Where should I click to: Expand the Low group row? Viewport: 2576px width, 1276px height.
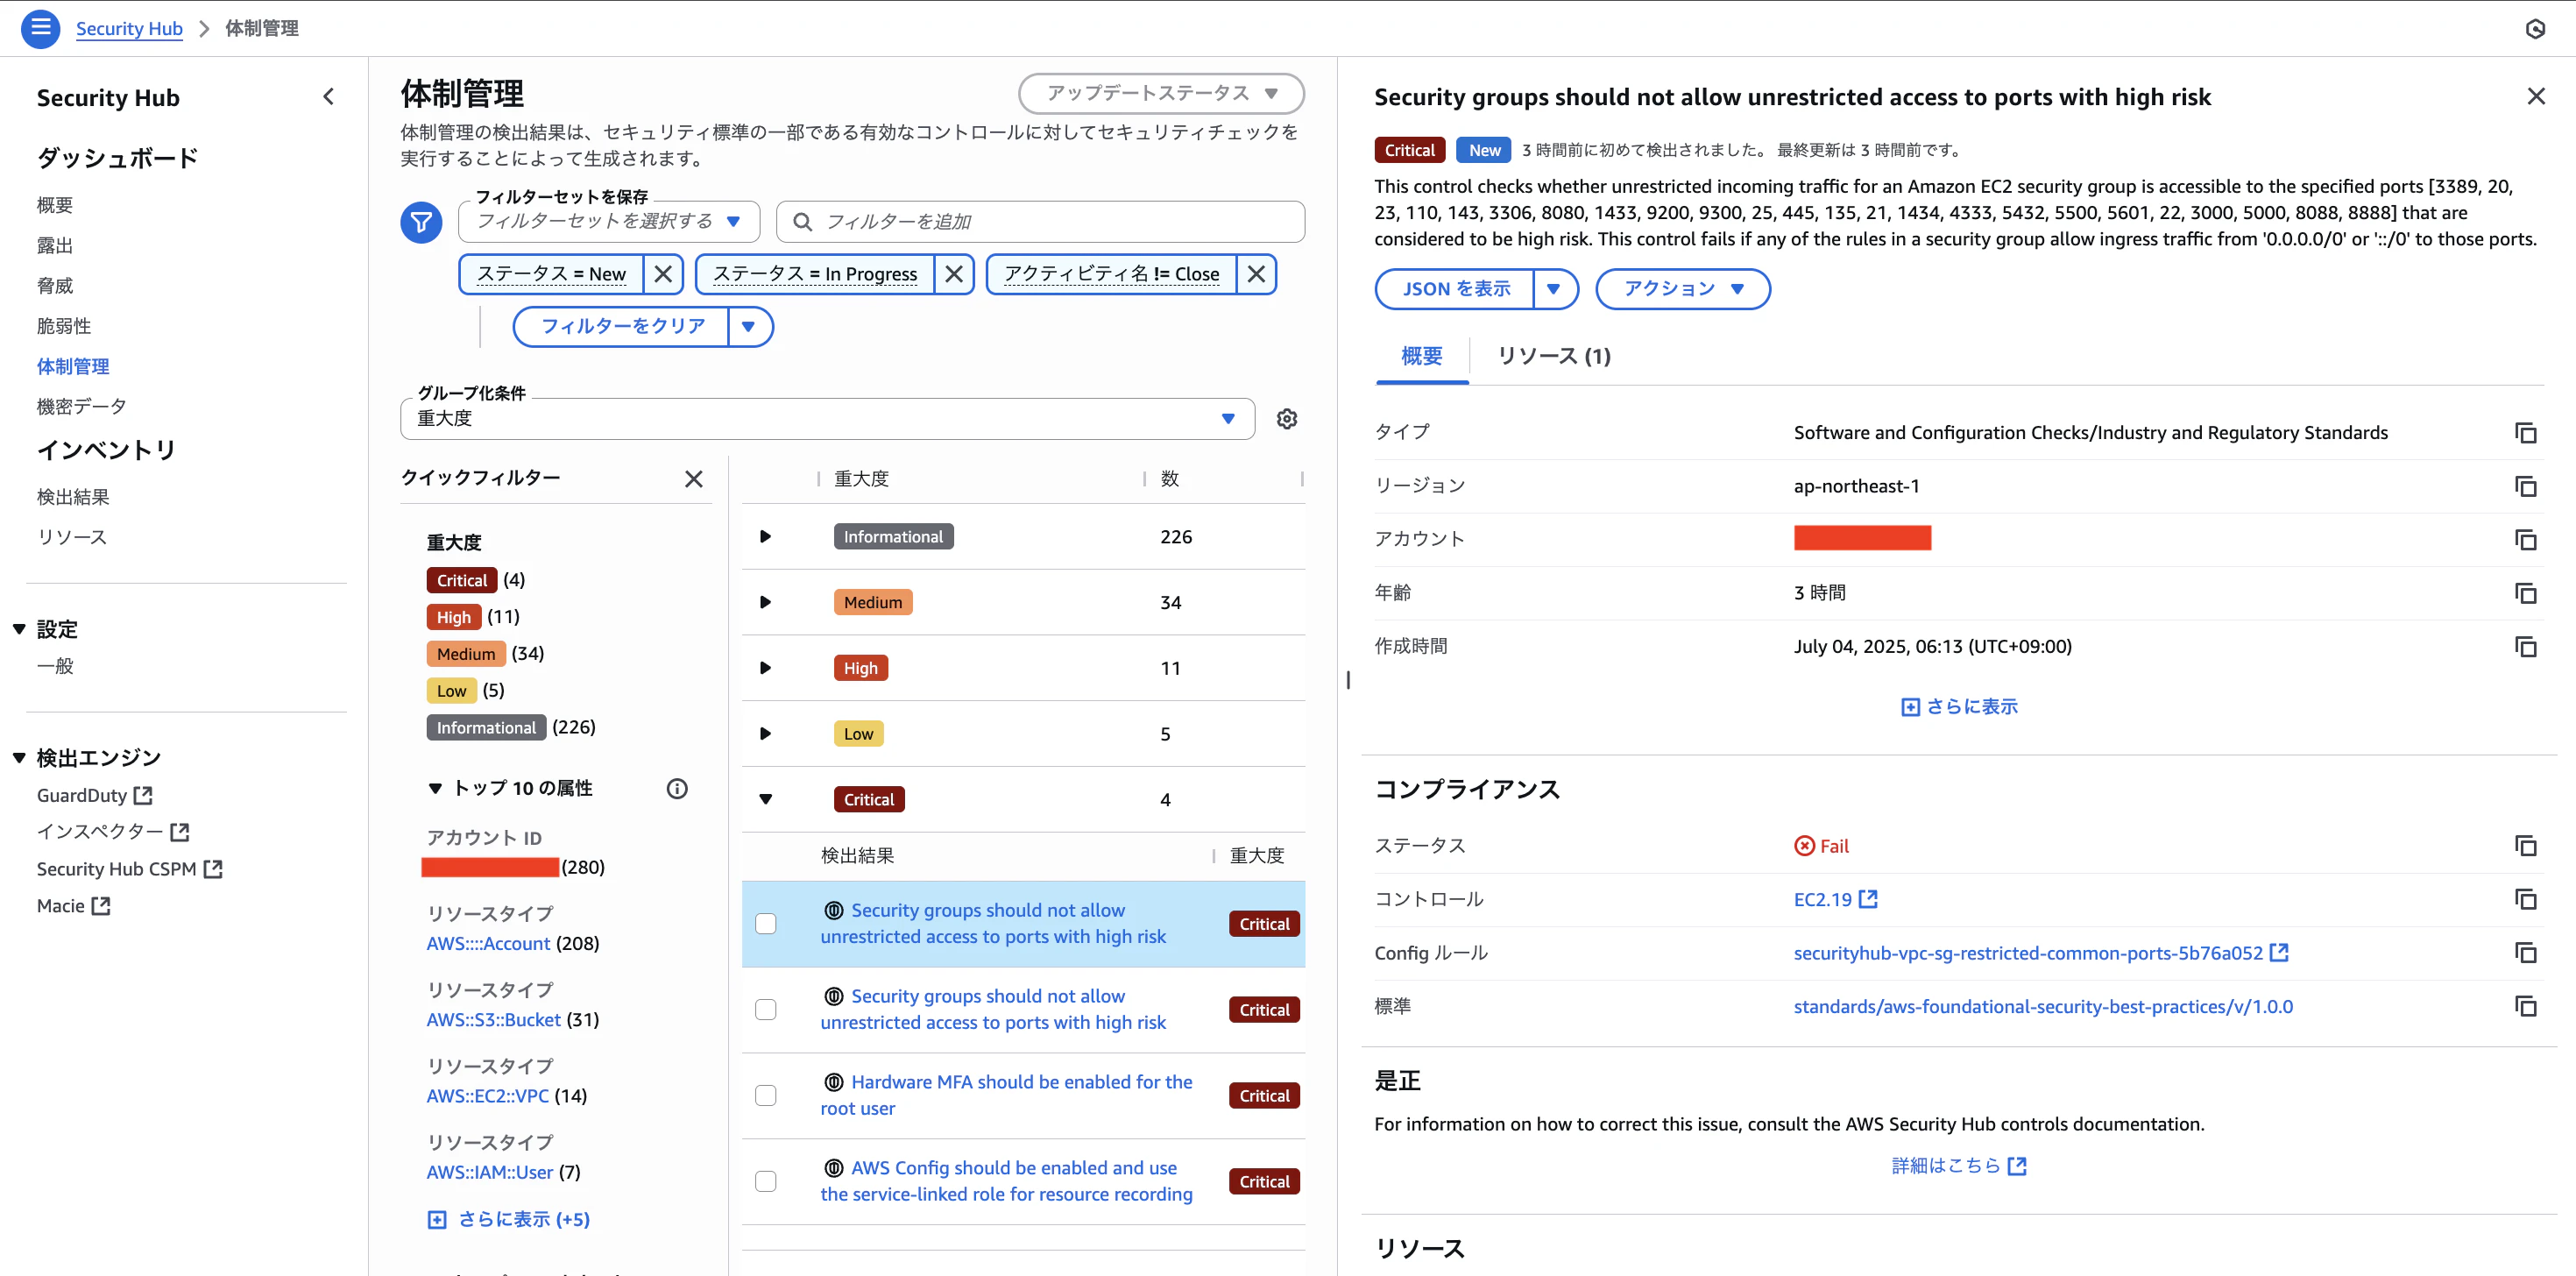point(765,734)
